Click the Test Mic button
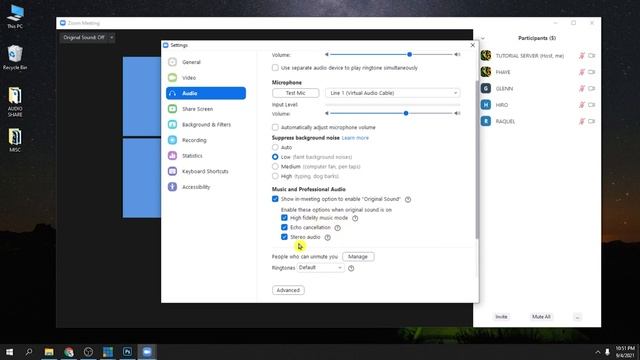This screenshot has width=640, height=360. 296,93
